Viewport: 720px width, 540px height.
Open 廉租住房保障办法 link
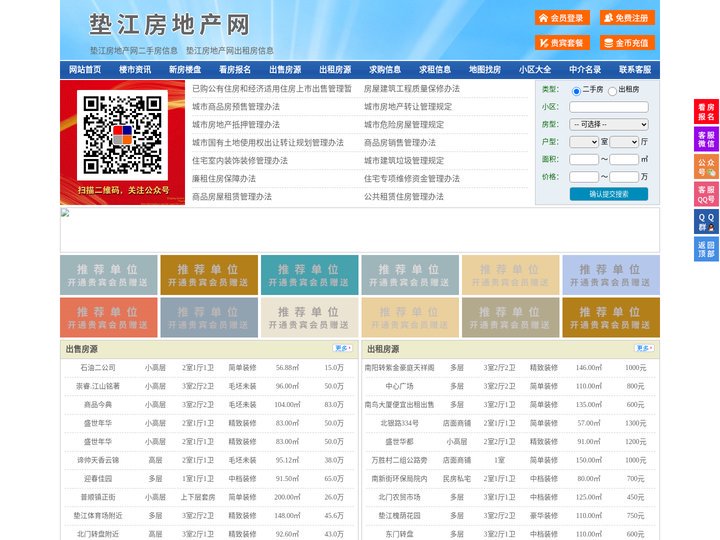click(224, 179)
